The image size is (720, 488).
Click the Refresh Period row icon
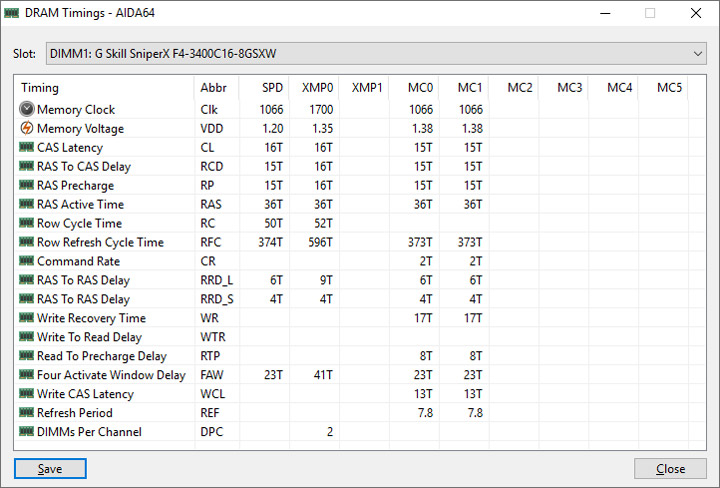pyautogui.click(x=27, y=412)
